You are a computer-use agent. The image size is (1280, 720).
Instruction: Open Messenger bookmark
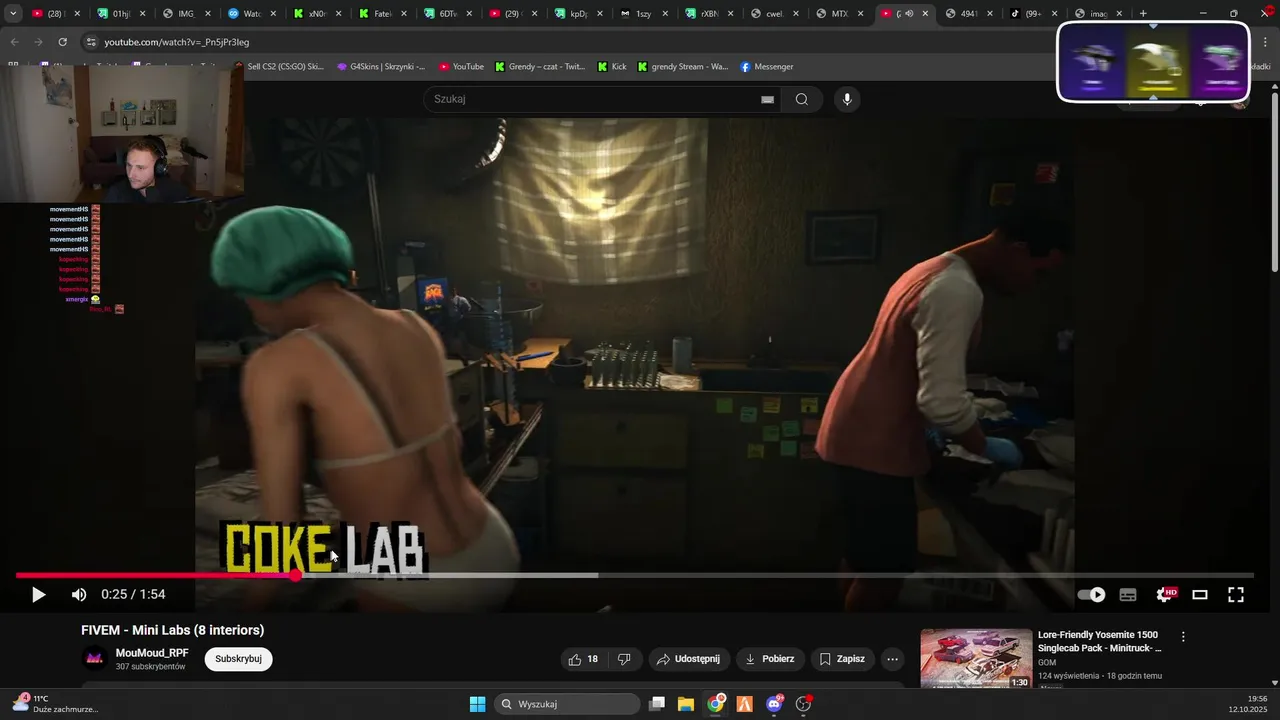pos(767,67)
